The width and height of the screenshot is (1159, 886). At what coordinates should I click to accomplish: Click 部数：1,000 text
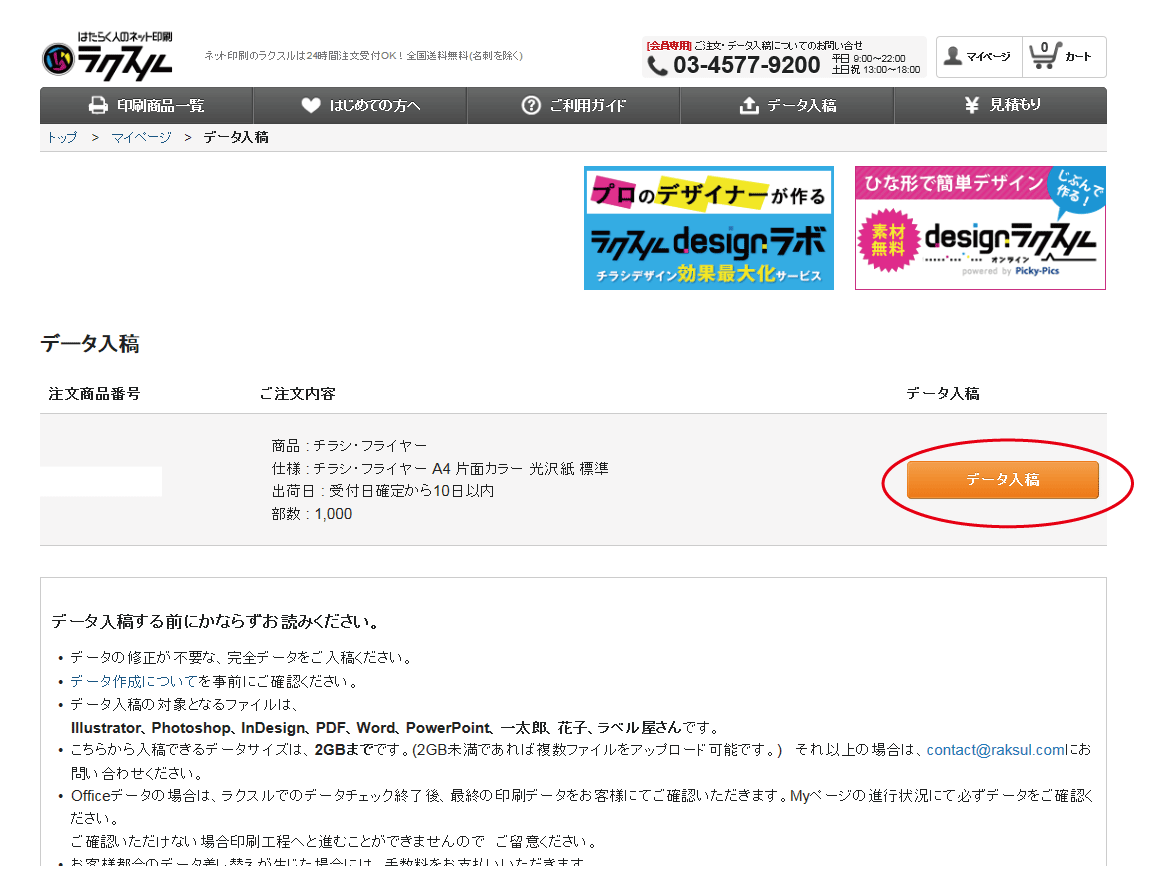(x=312, y=514)
